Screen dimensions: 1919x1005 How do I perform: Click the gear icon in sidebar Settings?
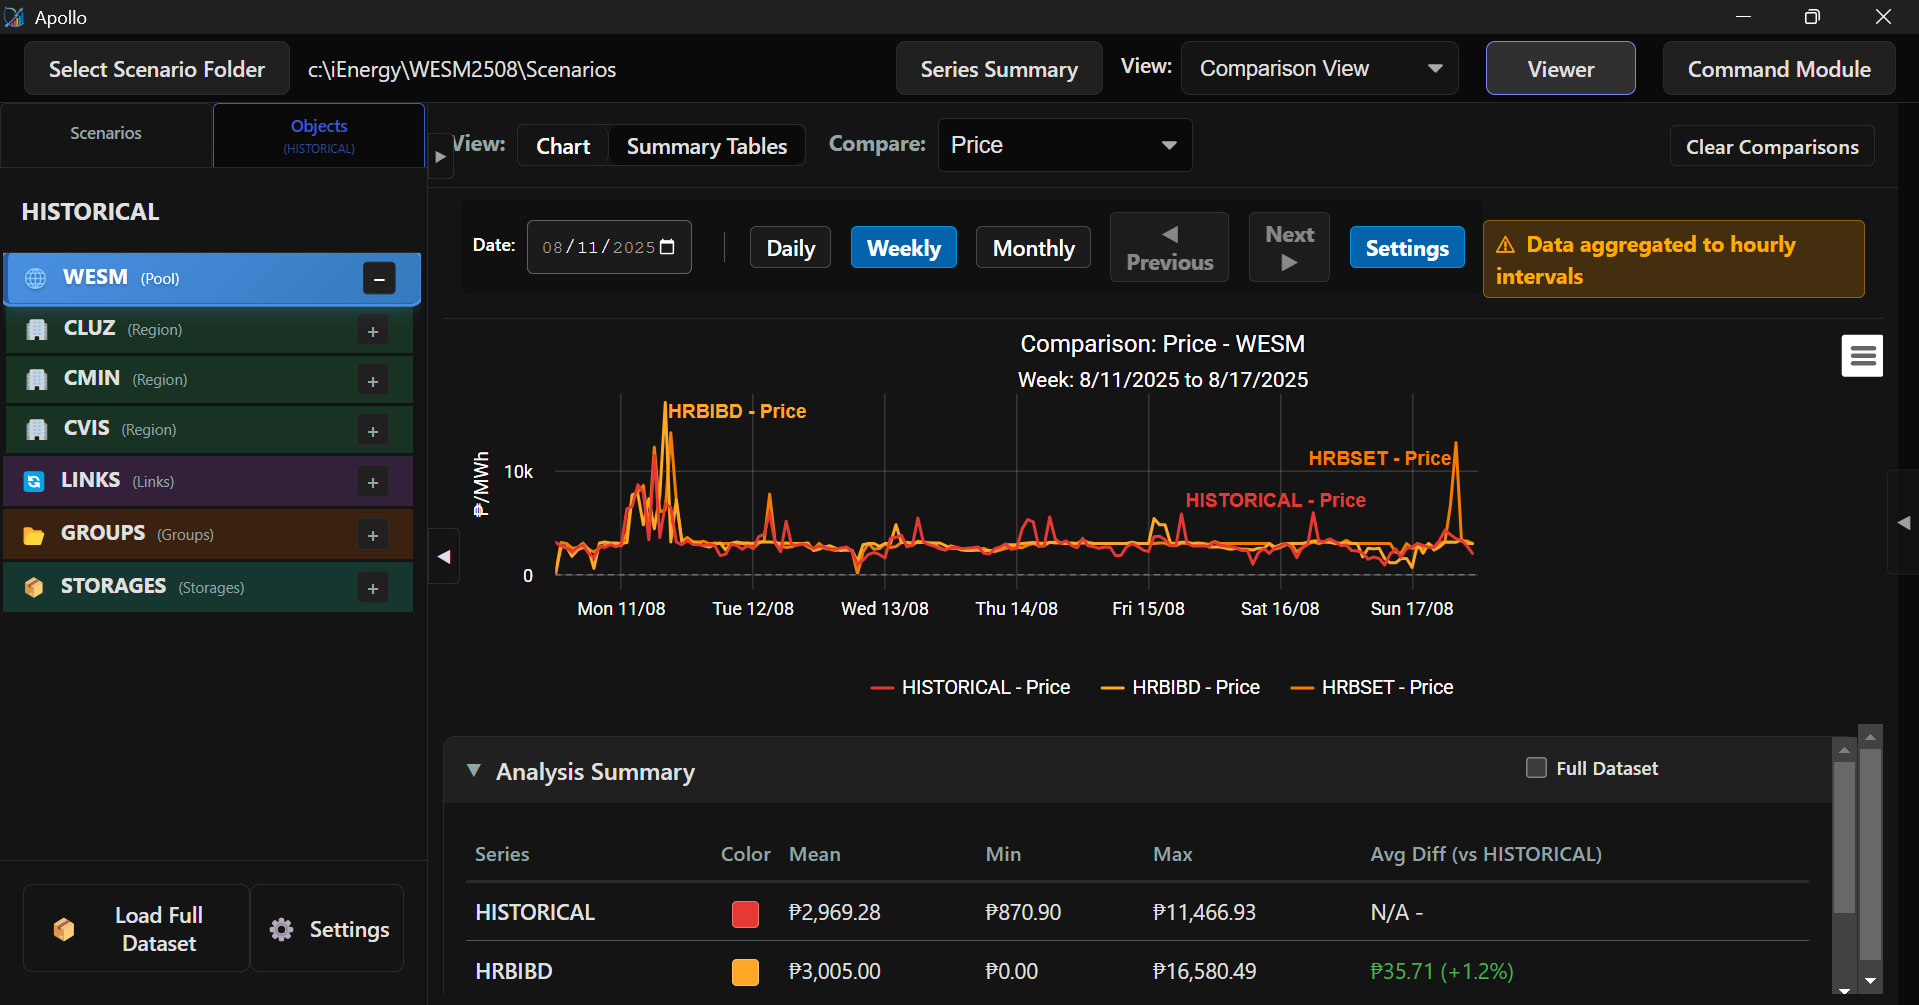pyautogui.click(x=282, y=929)
